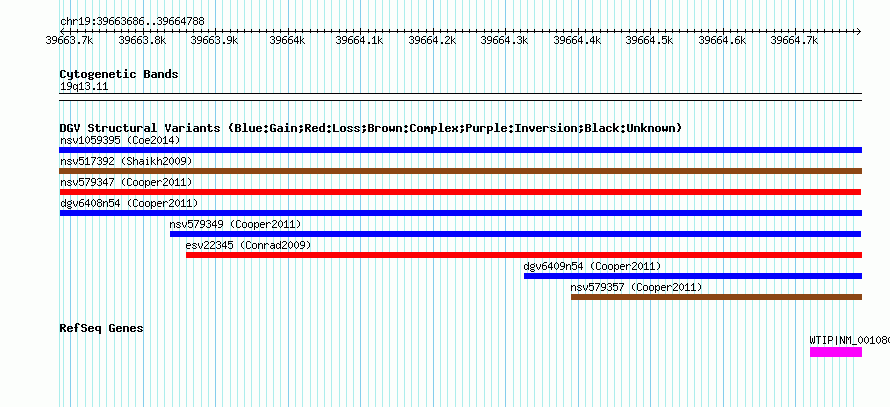The image size is (890, 407).
Task: Select the blue nsv1059395 gain variant bar
Action: 460,150
